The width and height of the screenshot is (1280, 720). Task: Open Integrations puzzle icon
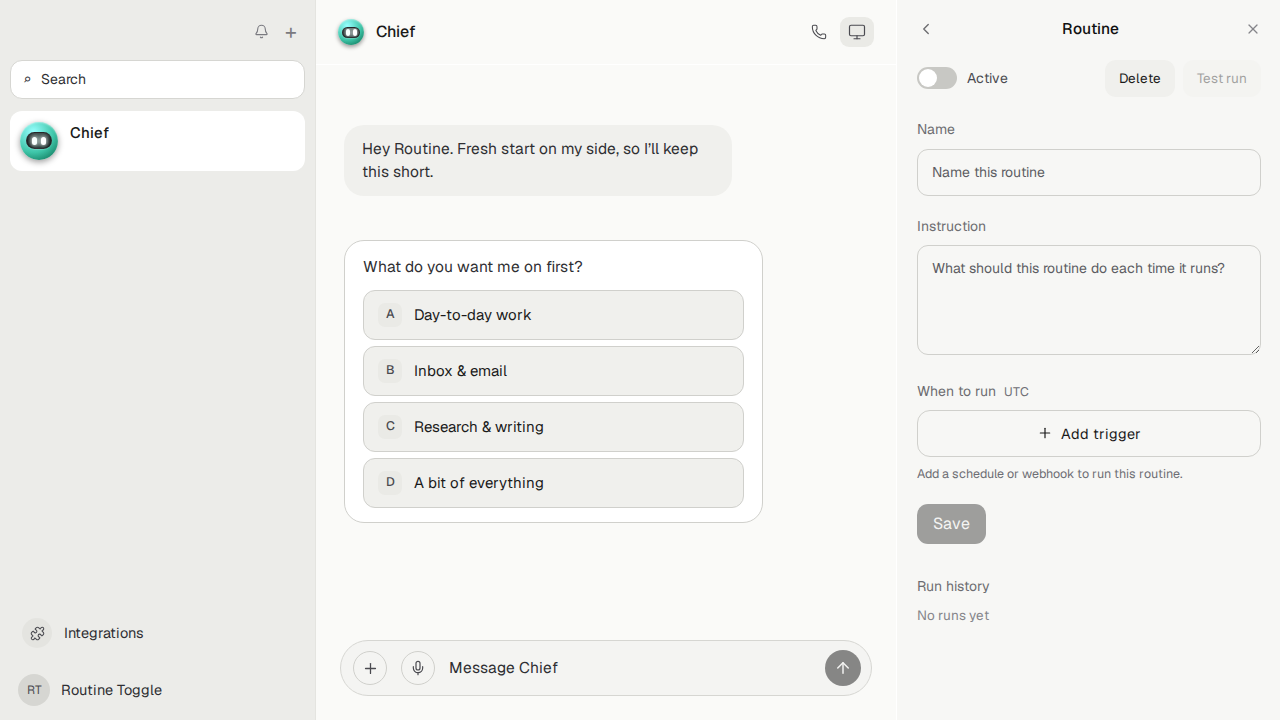tap(37, 633)
